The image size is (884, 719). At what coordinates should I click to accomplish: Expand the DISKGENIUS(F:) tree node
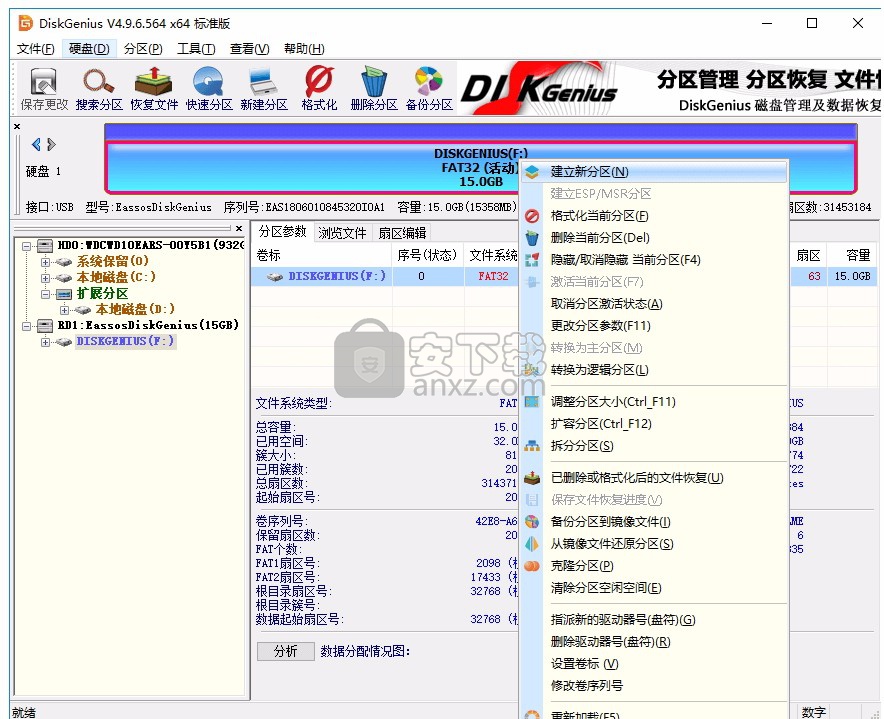click(x=45, y=342)
